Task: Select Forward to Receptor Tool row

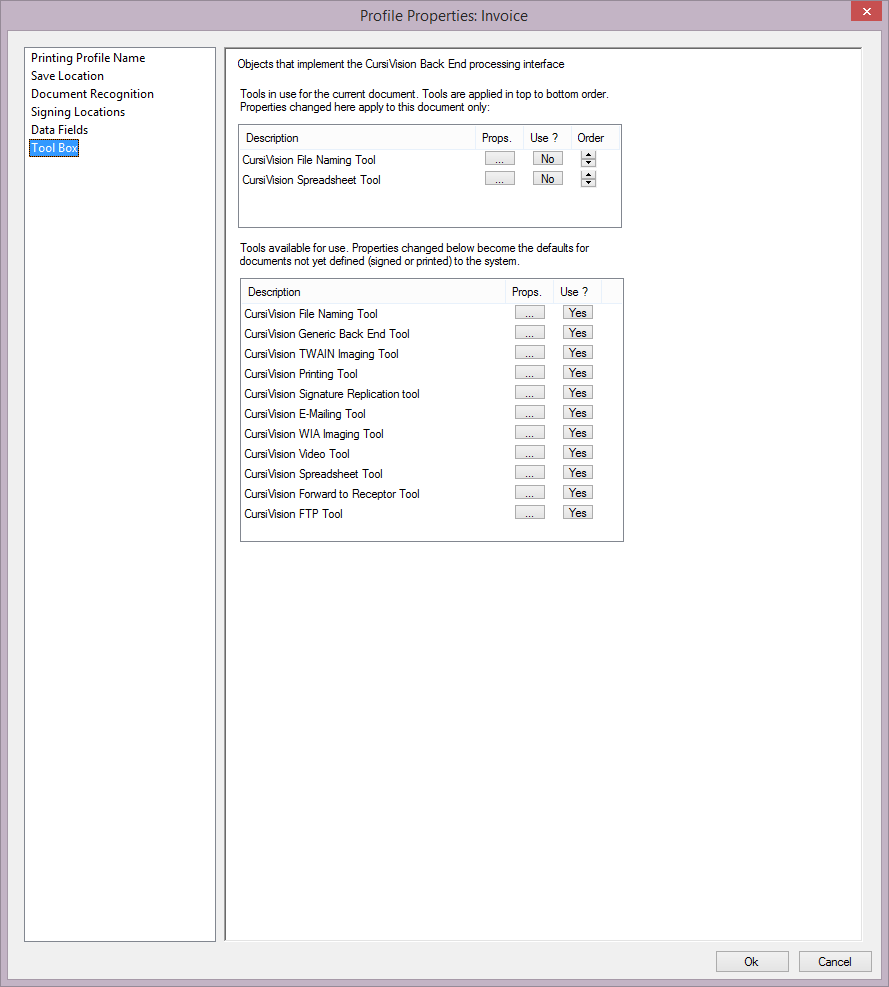Action: click(x=331, y=494)
